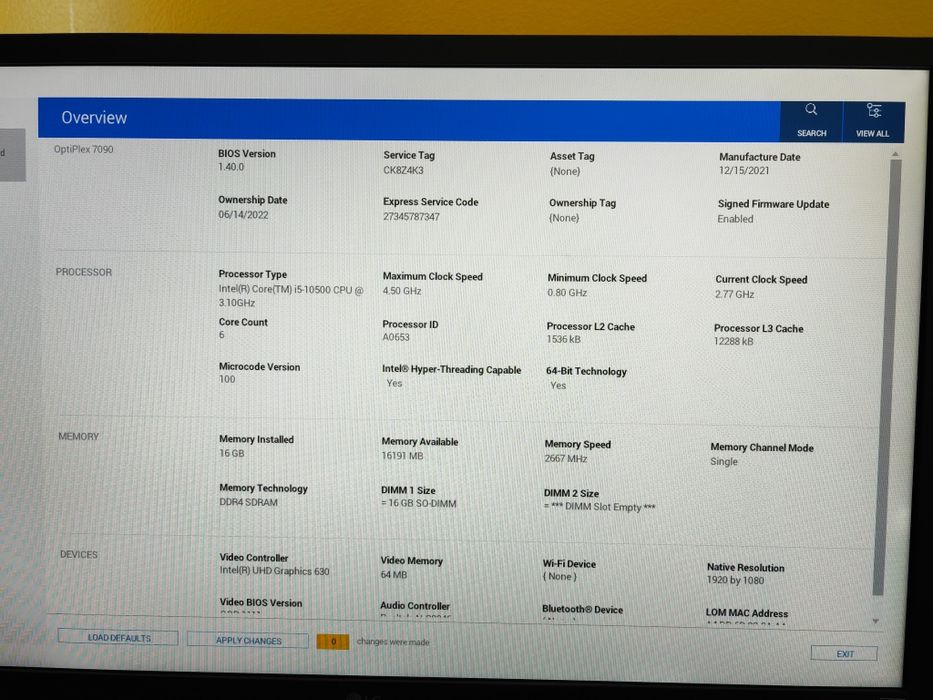The width and height of the screenshot is (933, 700).
Task: Open the Search tool in header
Action: point(811,121)
